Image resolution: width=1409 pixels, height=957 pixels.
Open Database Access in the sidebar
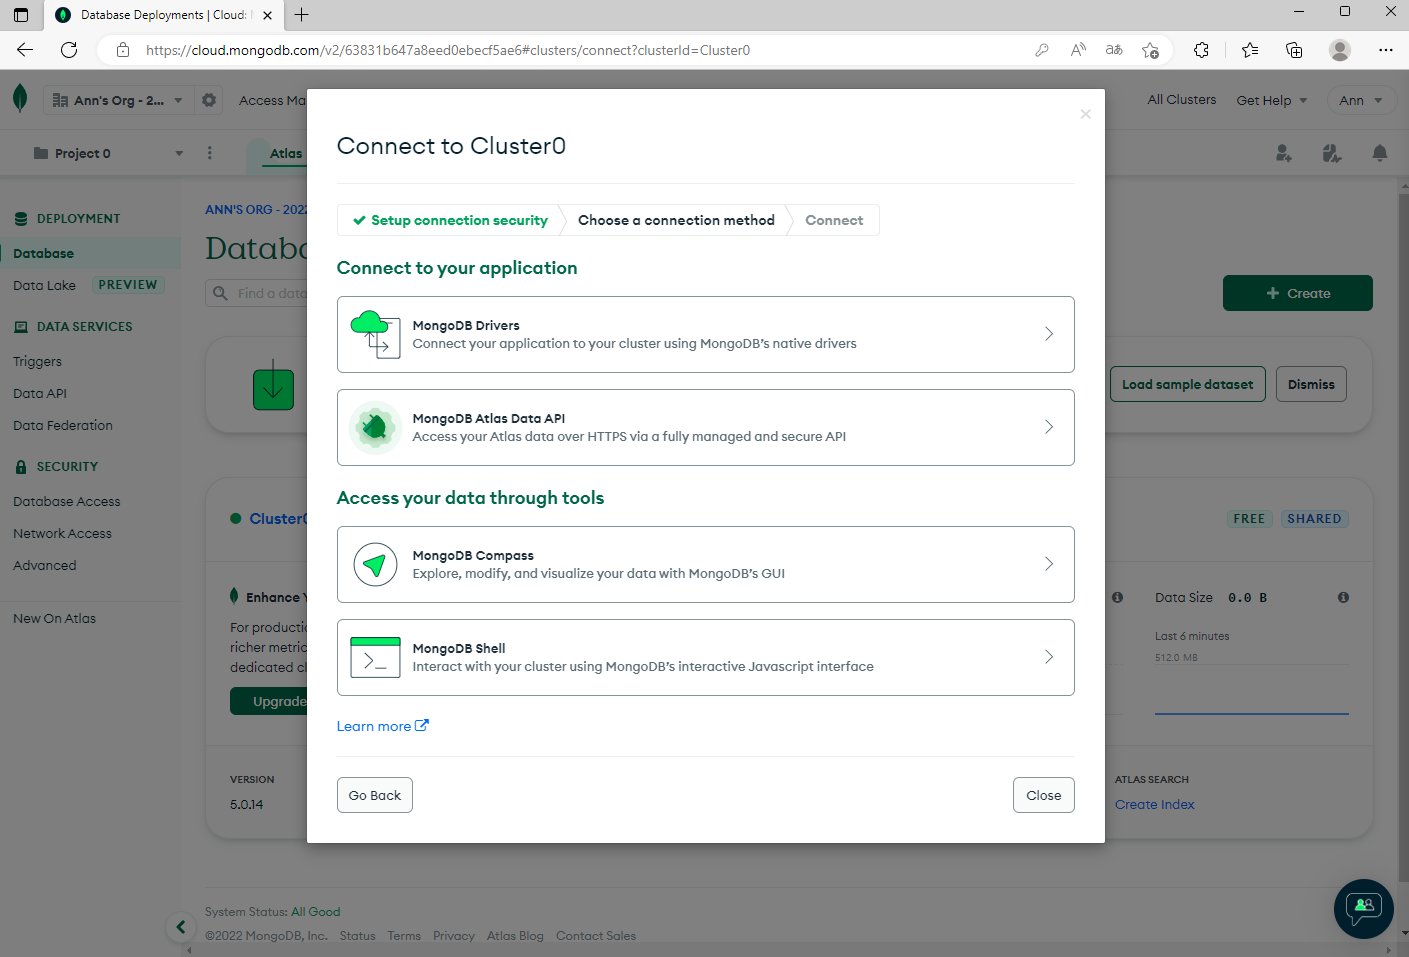(x=66, y=501)
